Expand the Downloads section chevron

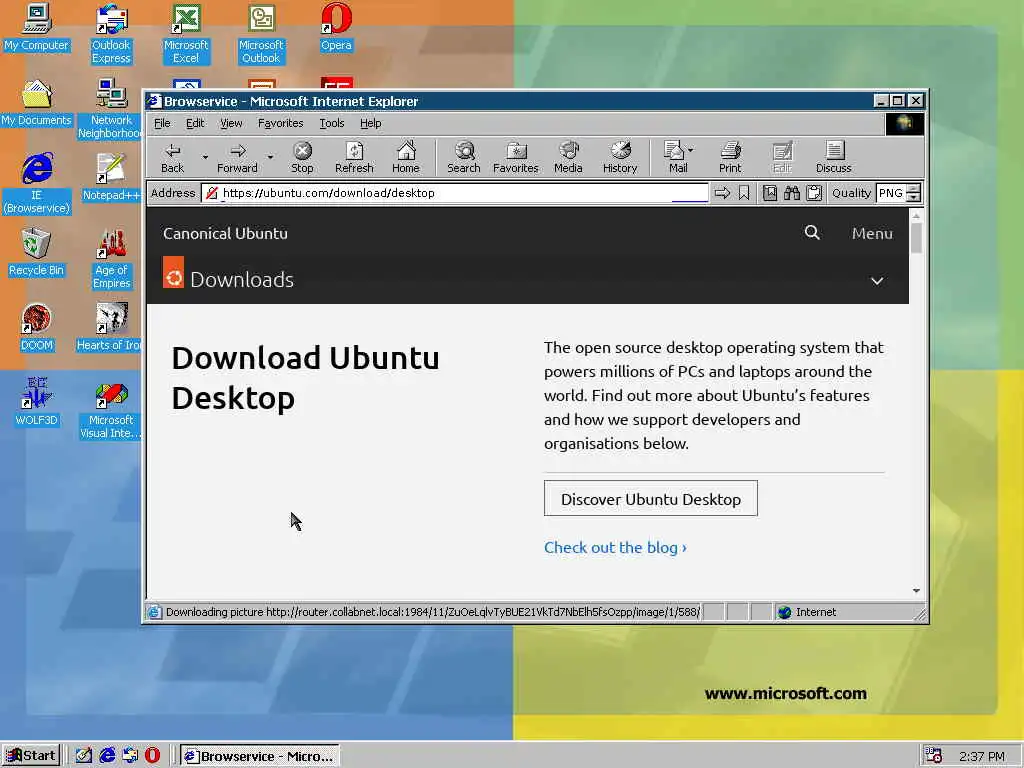(877, 281)
